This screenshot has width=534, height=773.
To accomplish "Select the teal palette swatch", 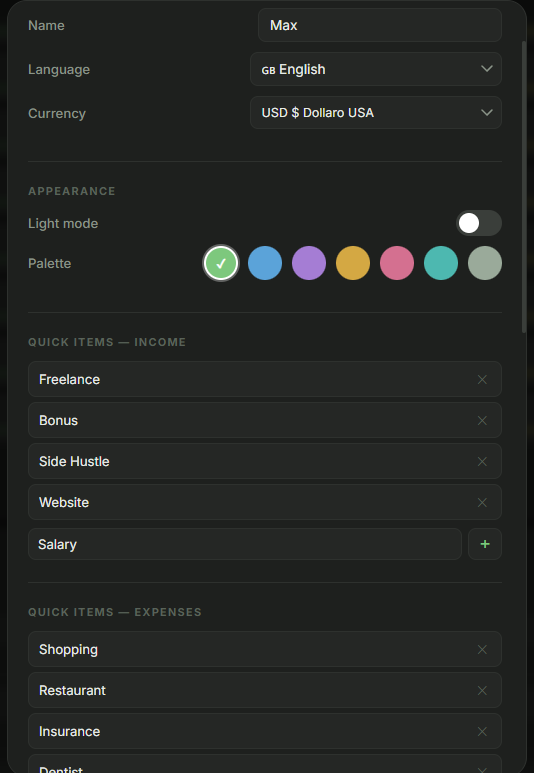I will [x=441, y=263].
